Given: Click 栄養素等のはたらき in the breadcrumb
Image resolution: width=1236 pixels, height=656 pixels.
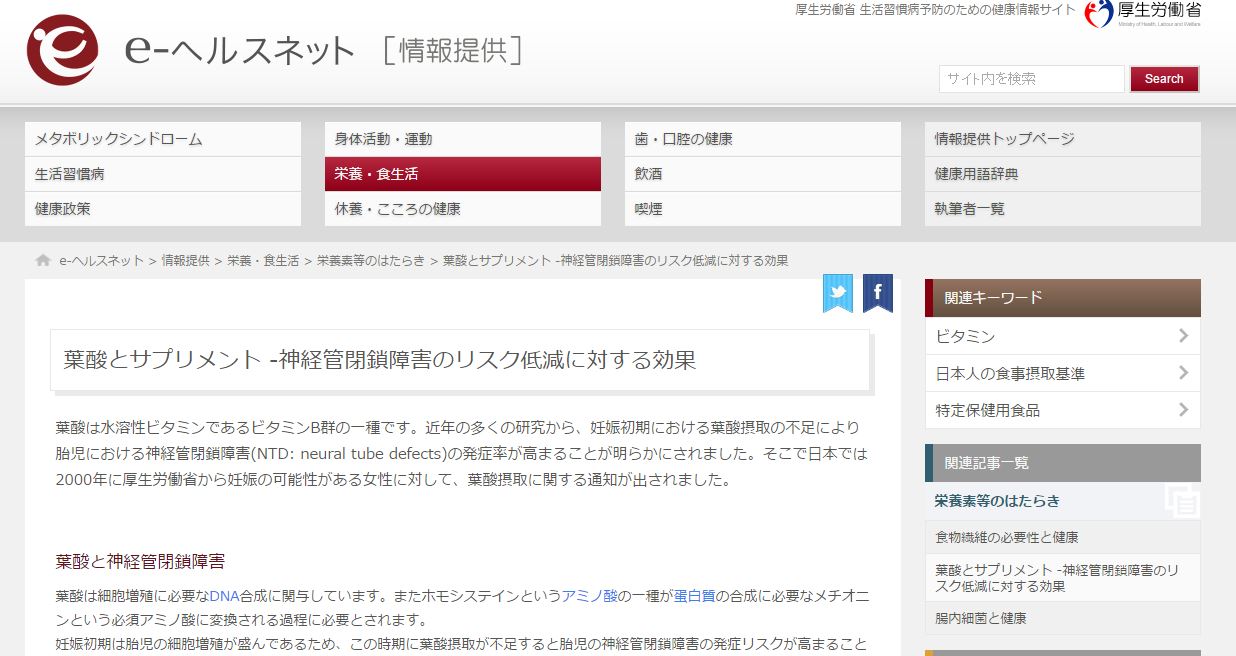Looking at the screenshot, I should [x=371, y=261].
